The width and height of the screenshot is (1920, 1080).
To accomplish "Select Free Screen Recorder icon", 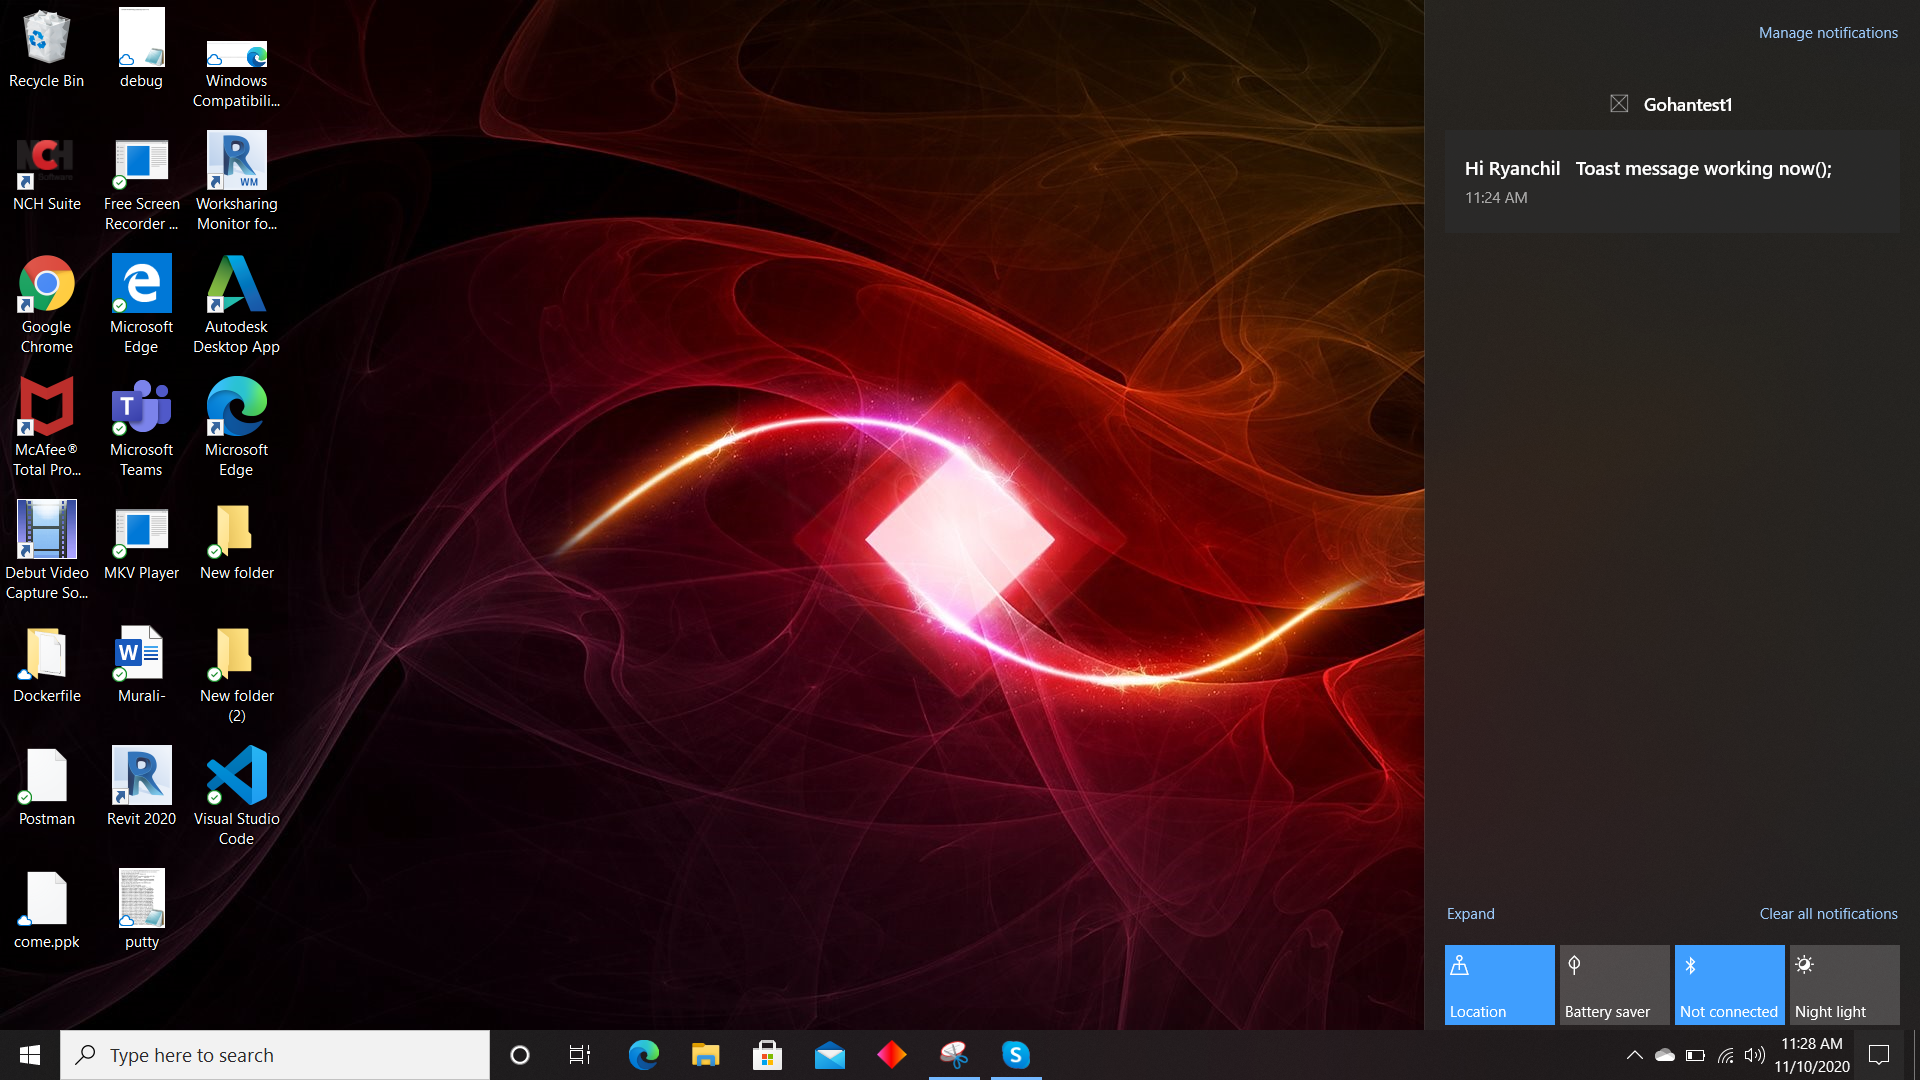I will pos(141,184).
